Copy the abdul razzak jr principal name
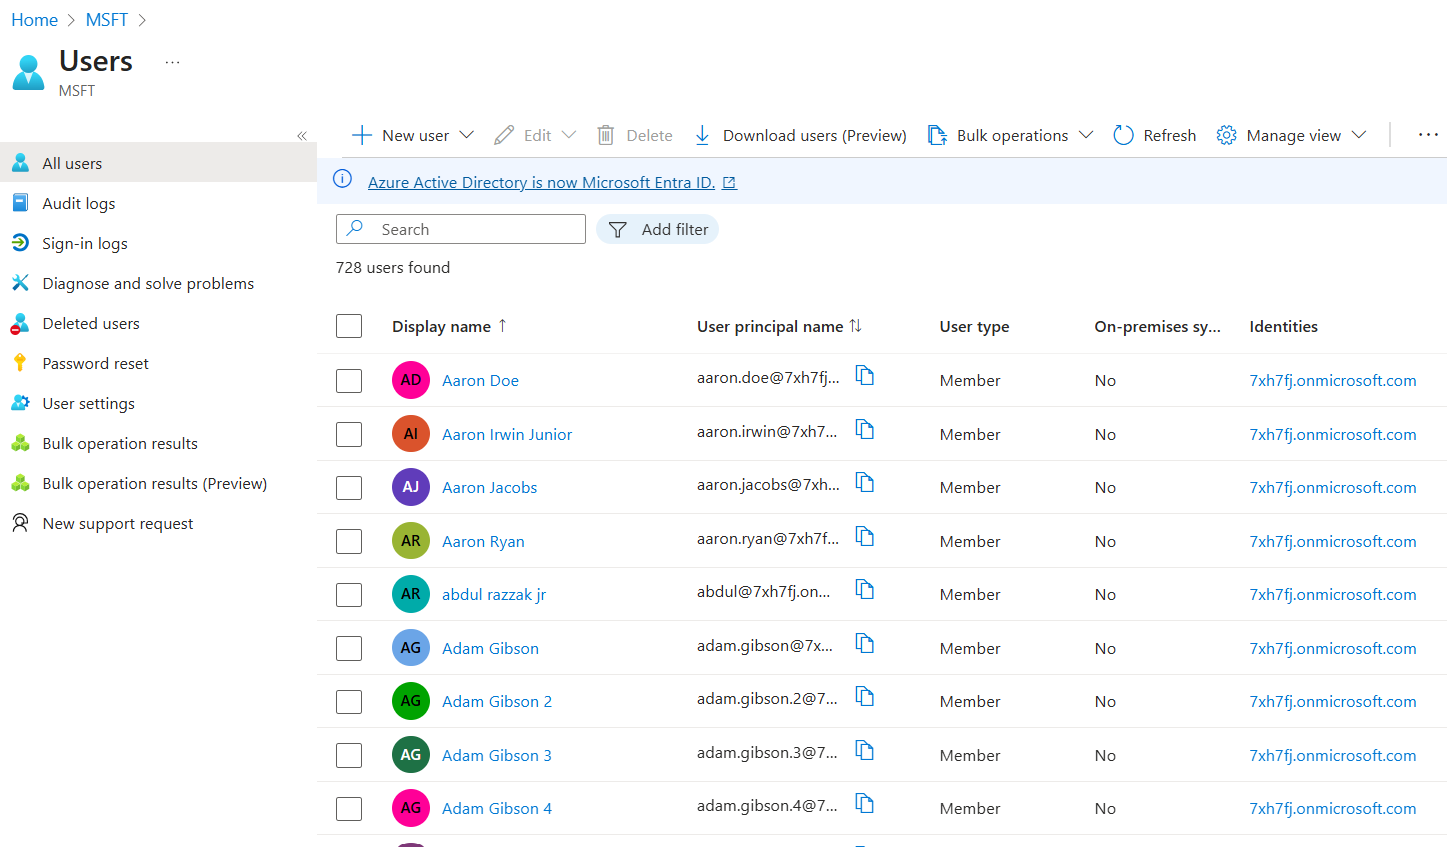The width and height of the screenshot is (1447, 847). point(865,590)
